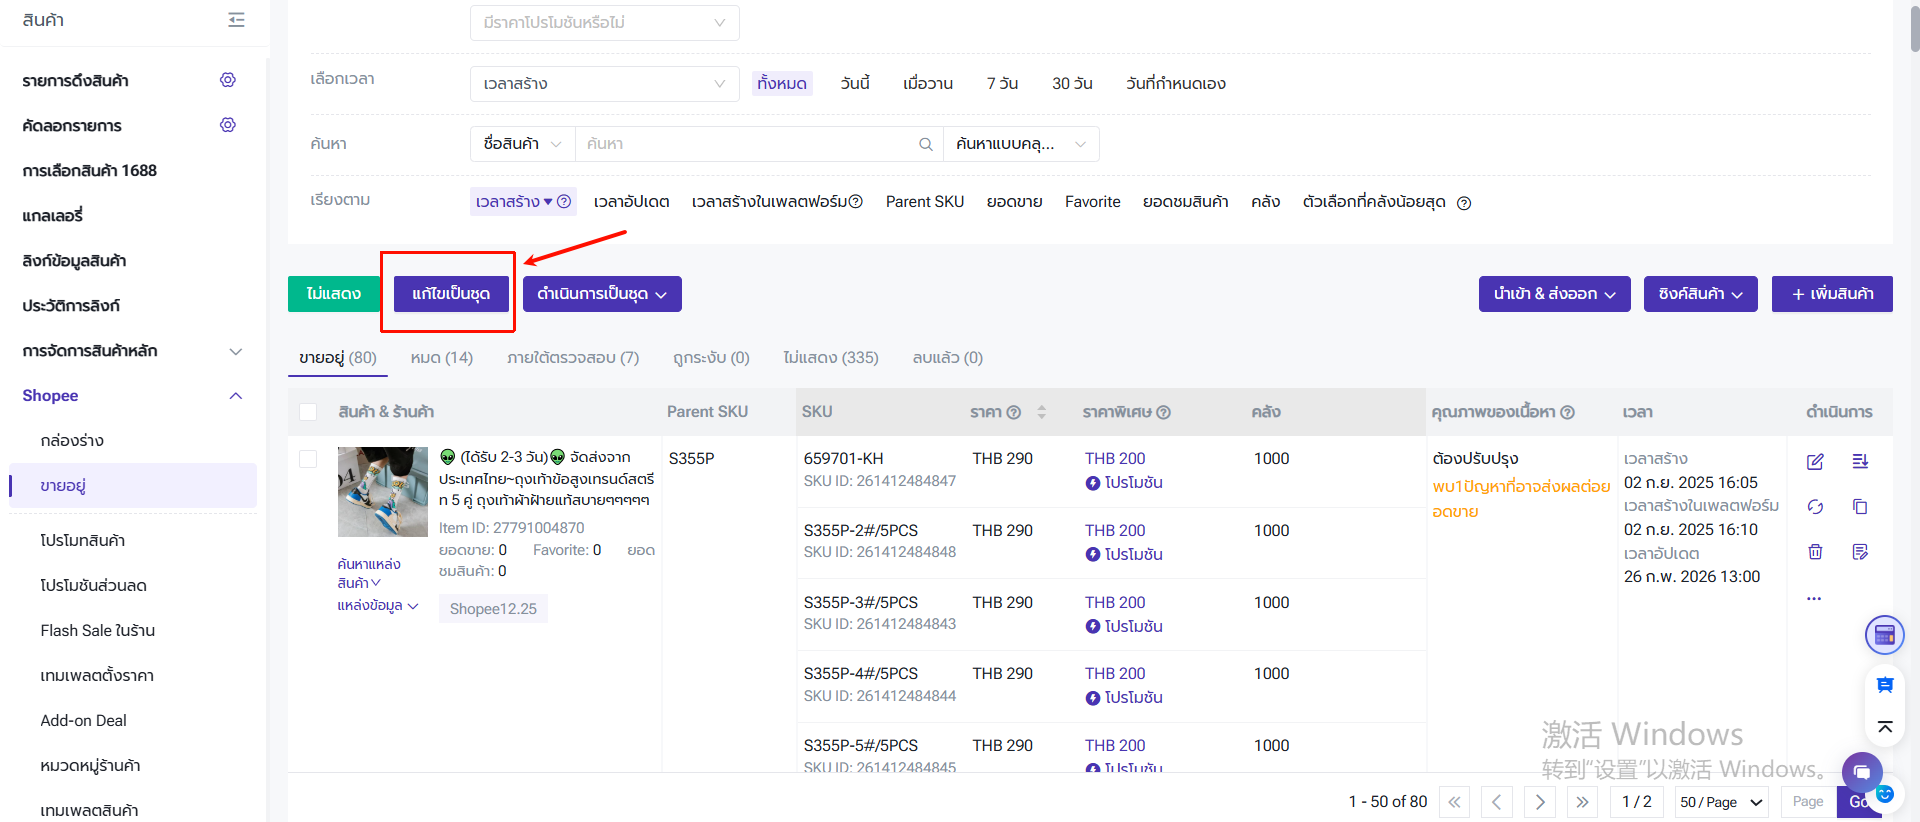
Task: Click the back-to-top arrow icon
Action: pos(1884,727)
